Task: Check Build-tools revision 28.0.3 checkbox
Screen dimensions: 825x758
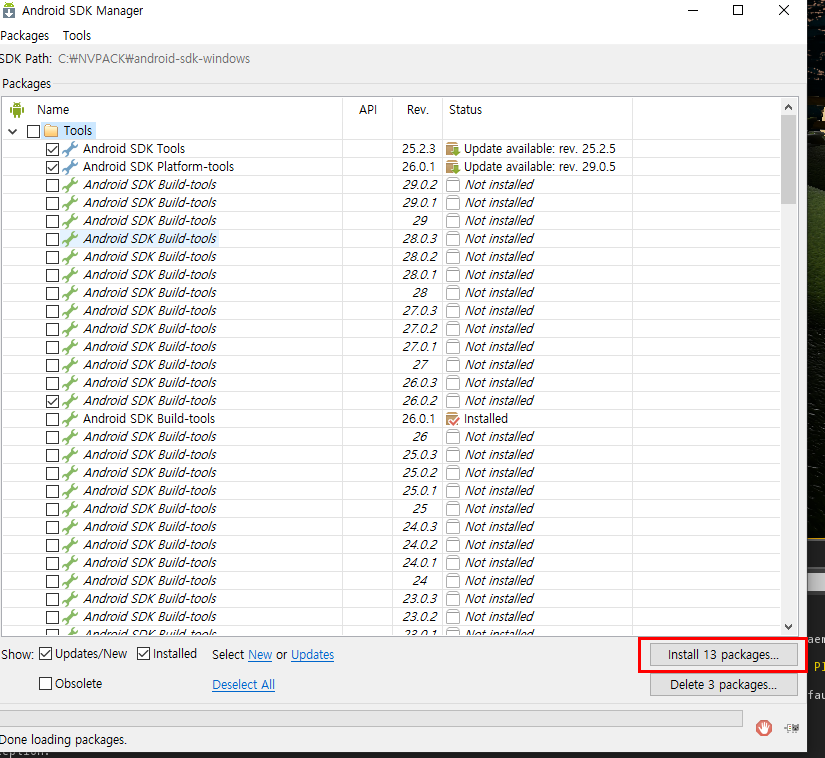Action: (x=52, y=239)
